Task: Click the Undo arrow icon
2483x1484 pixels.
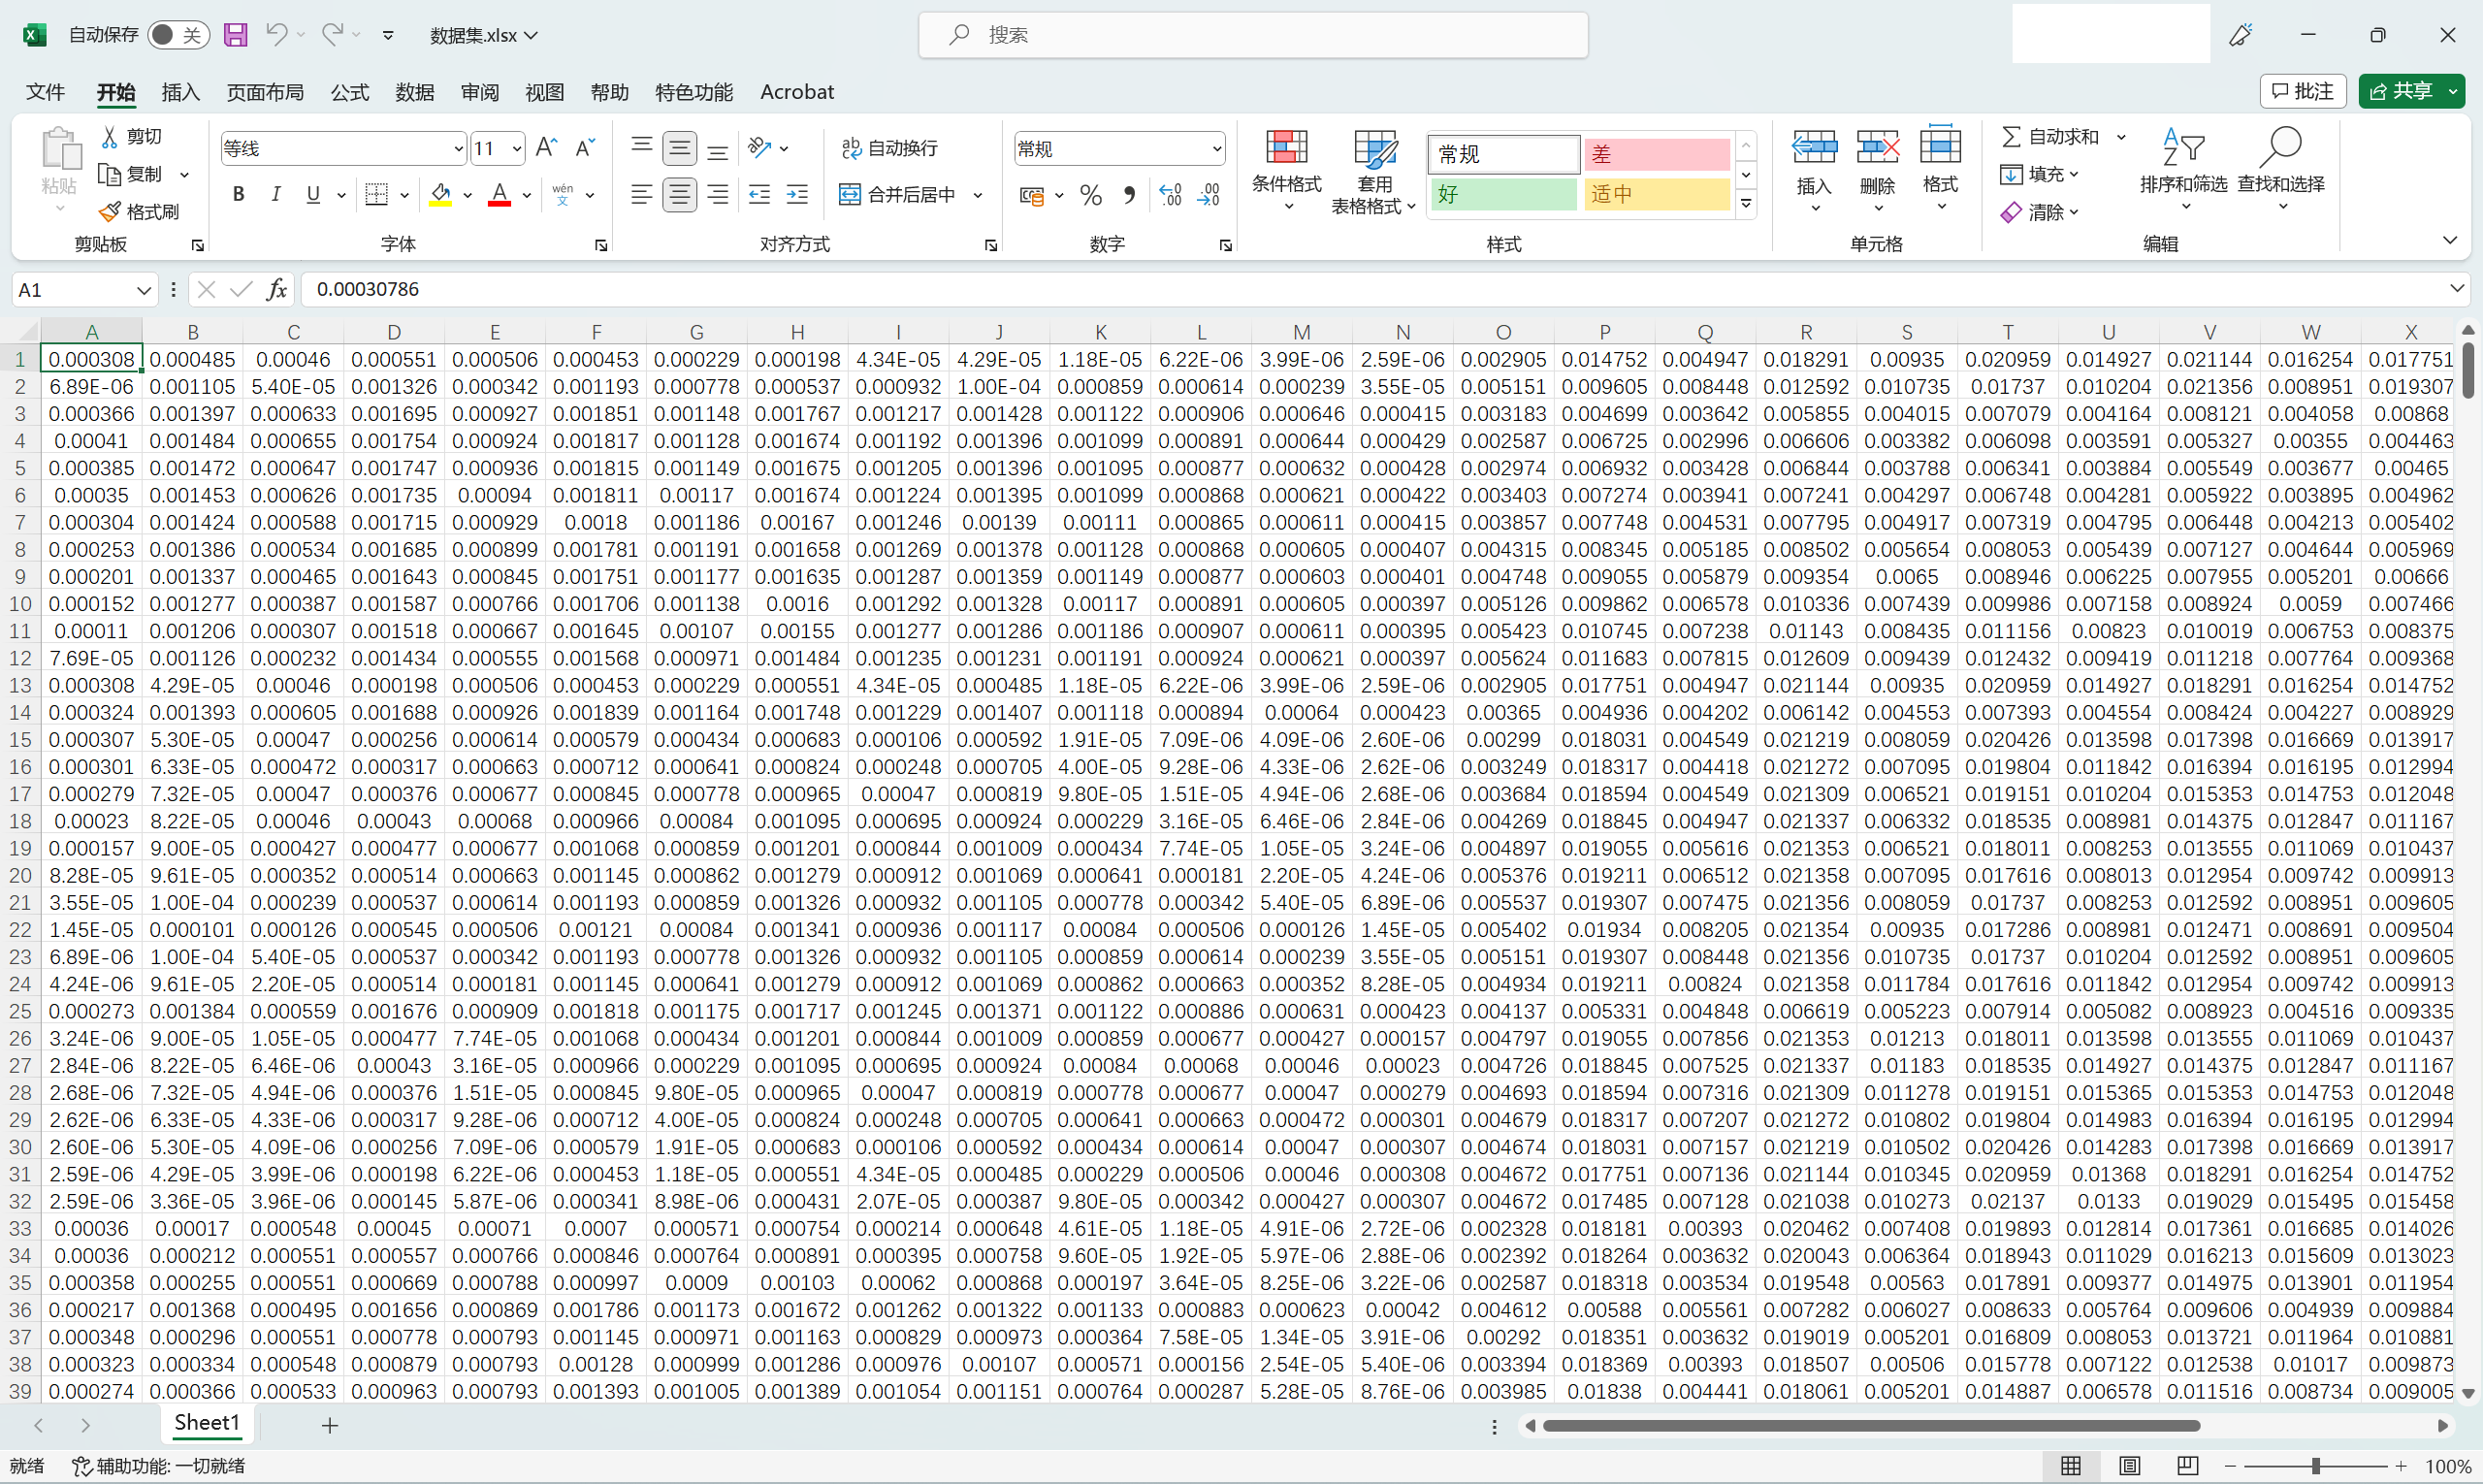Action: (277, 34)
